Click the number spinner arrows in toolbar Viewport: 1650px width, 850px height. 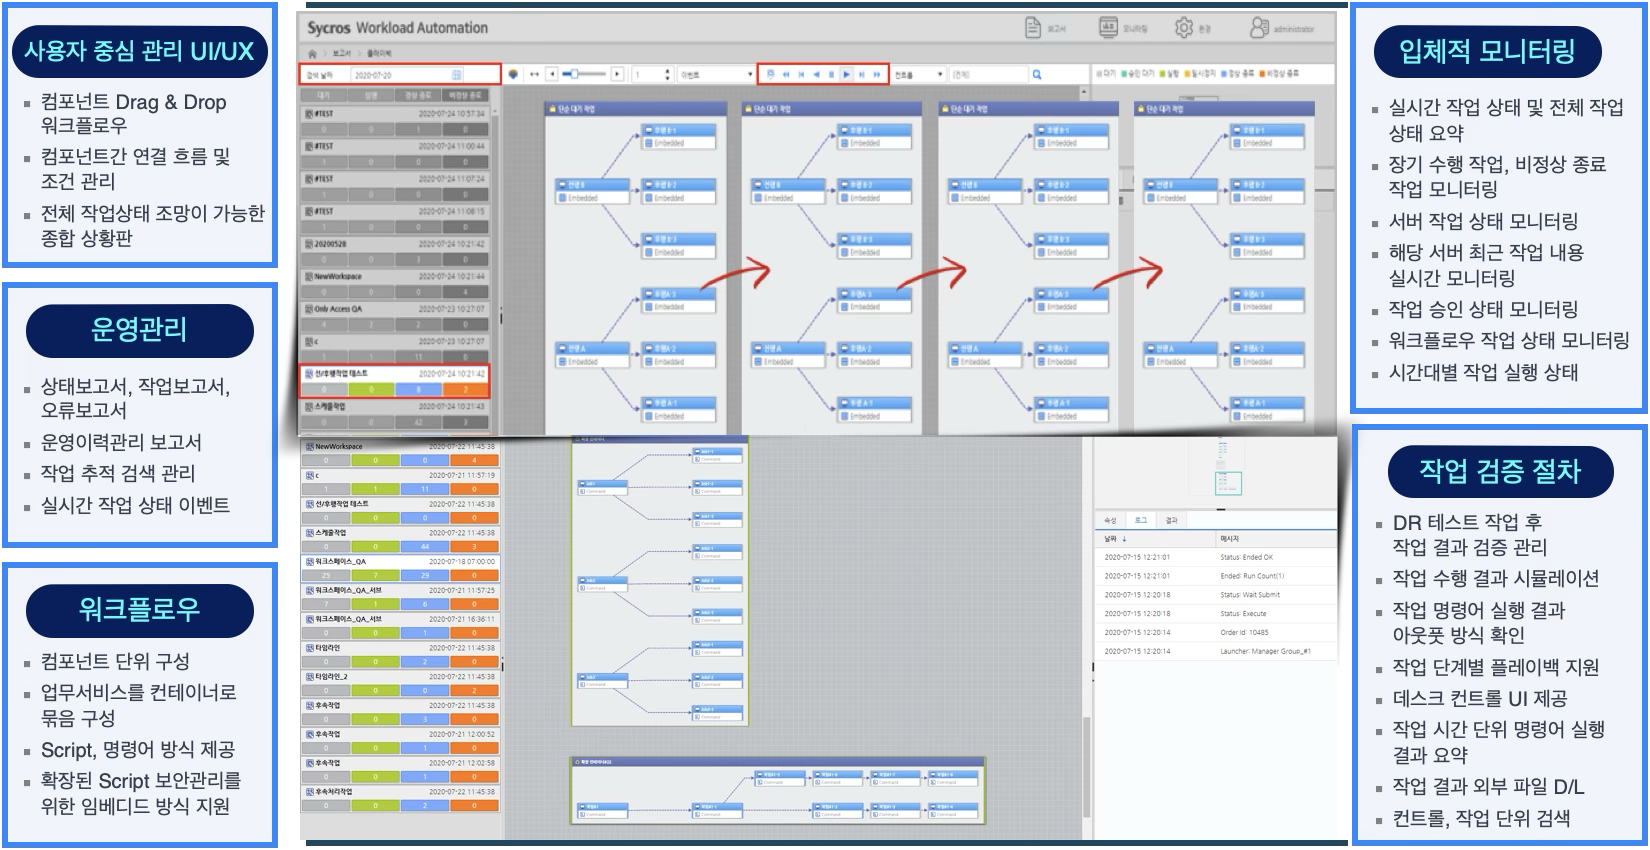(x=666, y=74)
